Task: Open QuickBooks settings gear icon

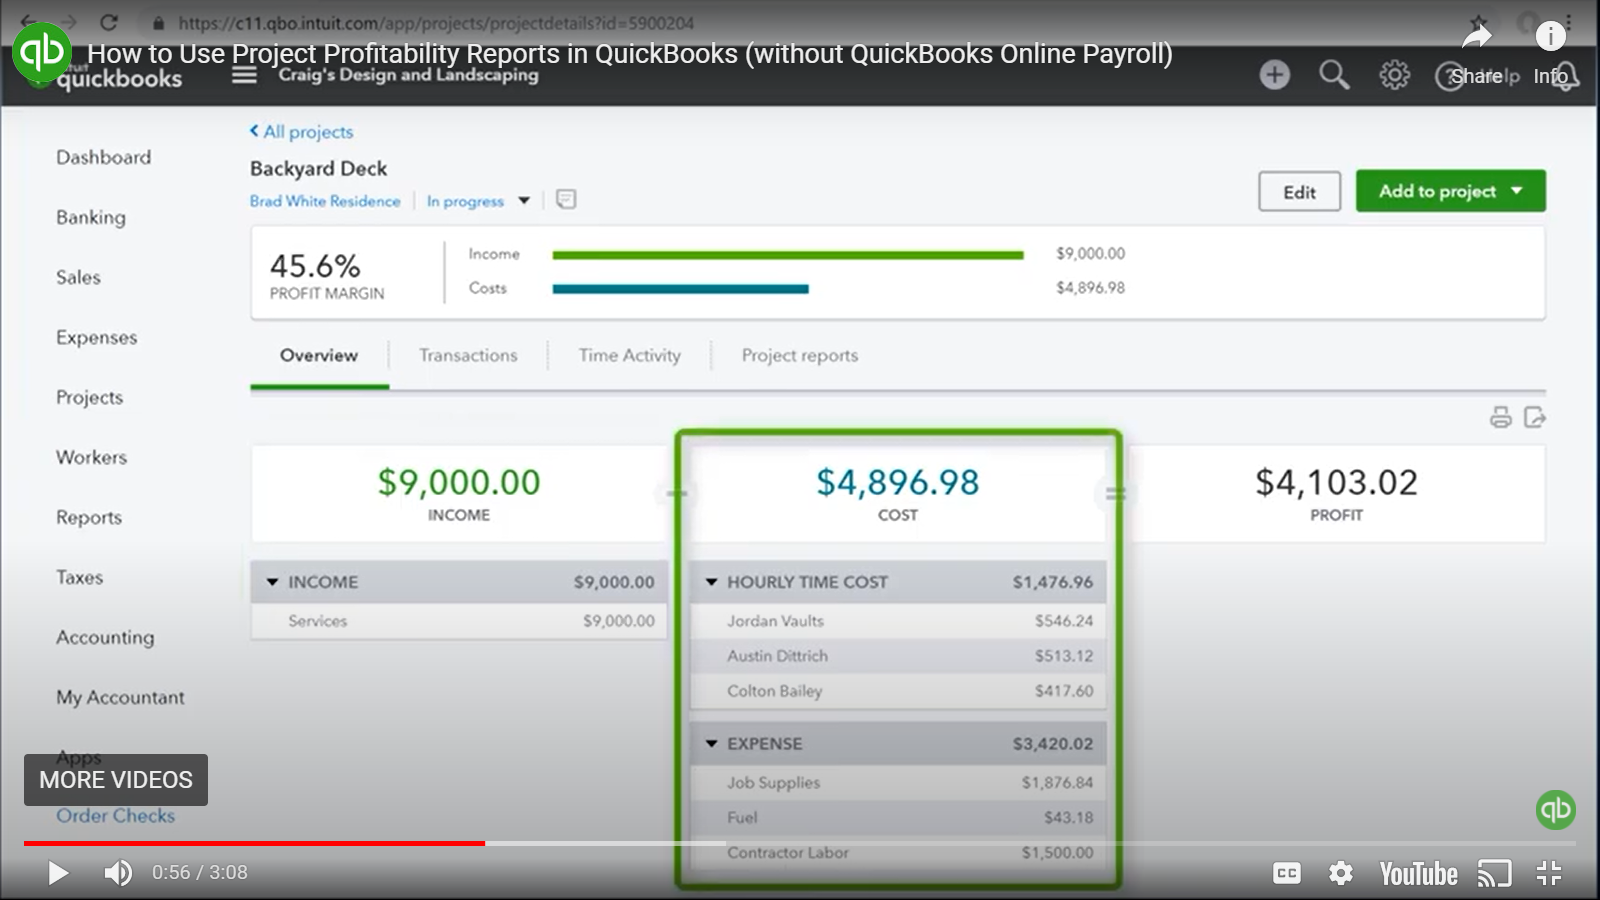Action: tap(1393, 74)
